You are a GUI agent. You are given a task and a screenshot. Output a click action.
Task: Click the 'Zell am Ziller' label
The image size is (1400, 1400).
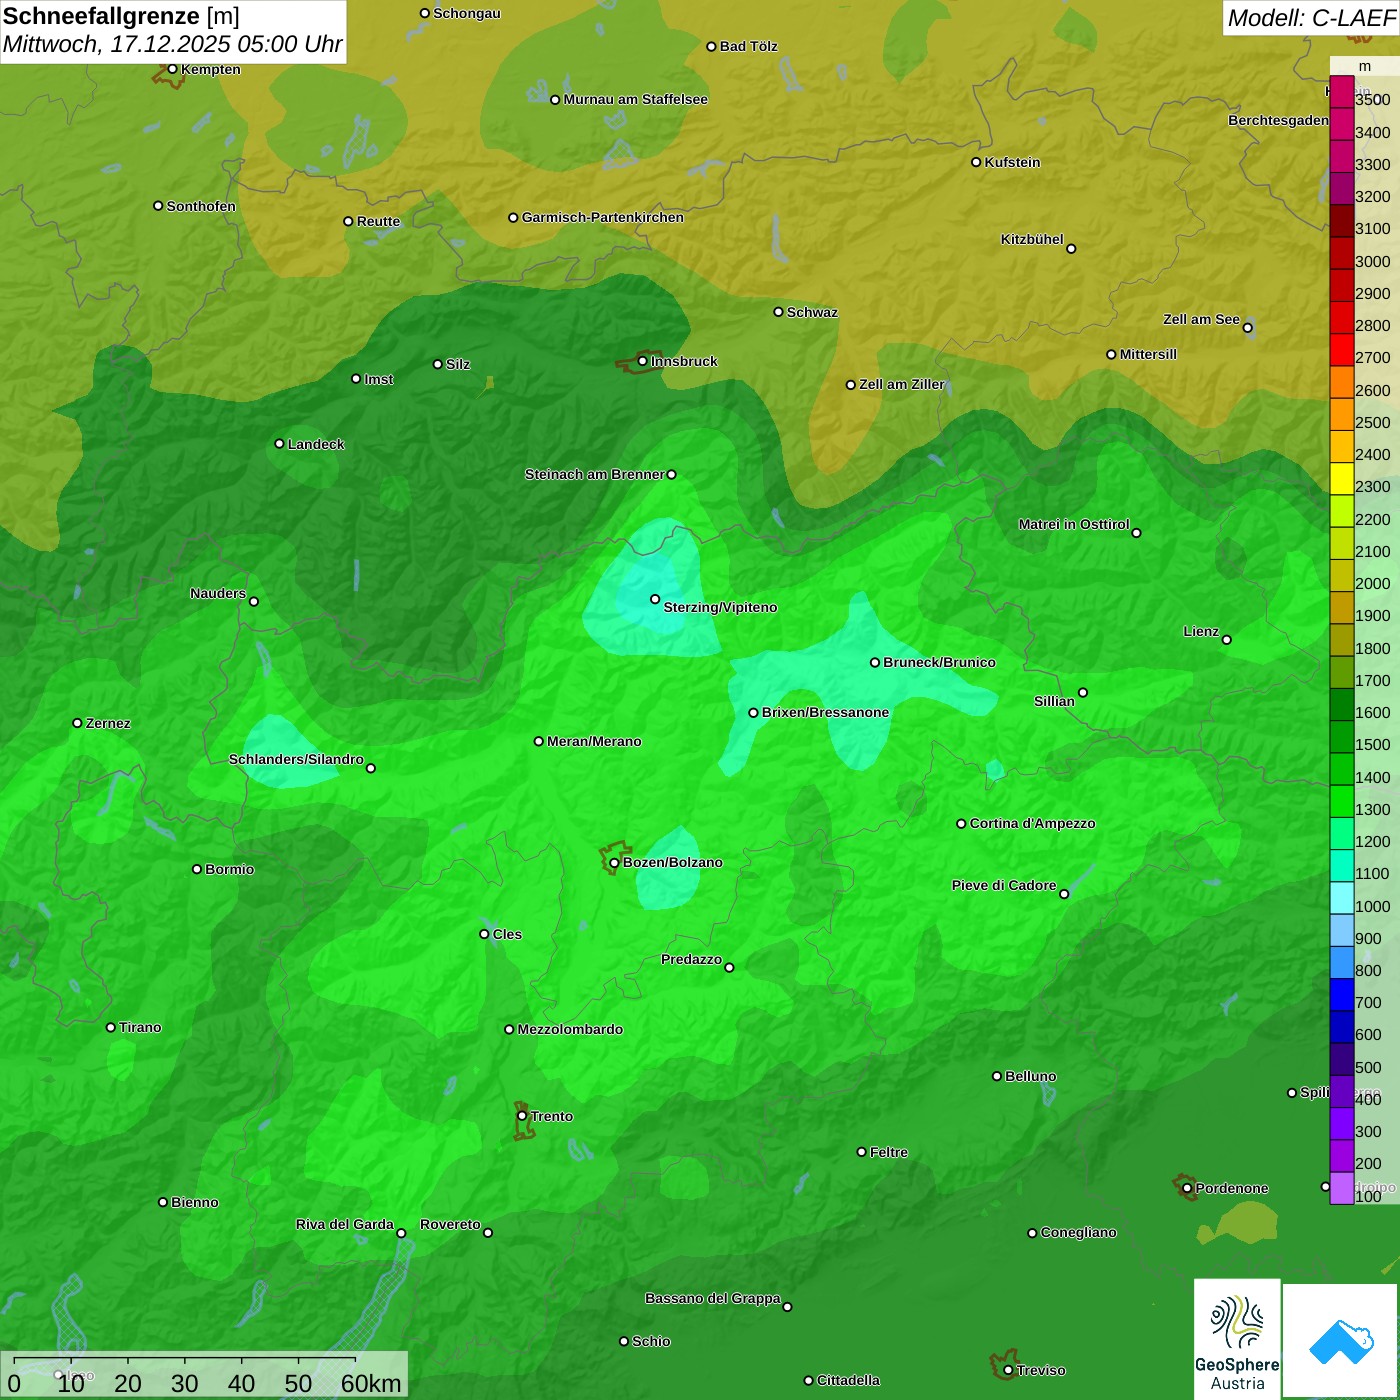(x=902, y=384)
